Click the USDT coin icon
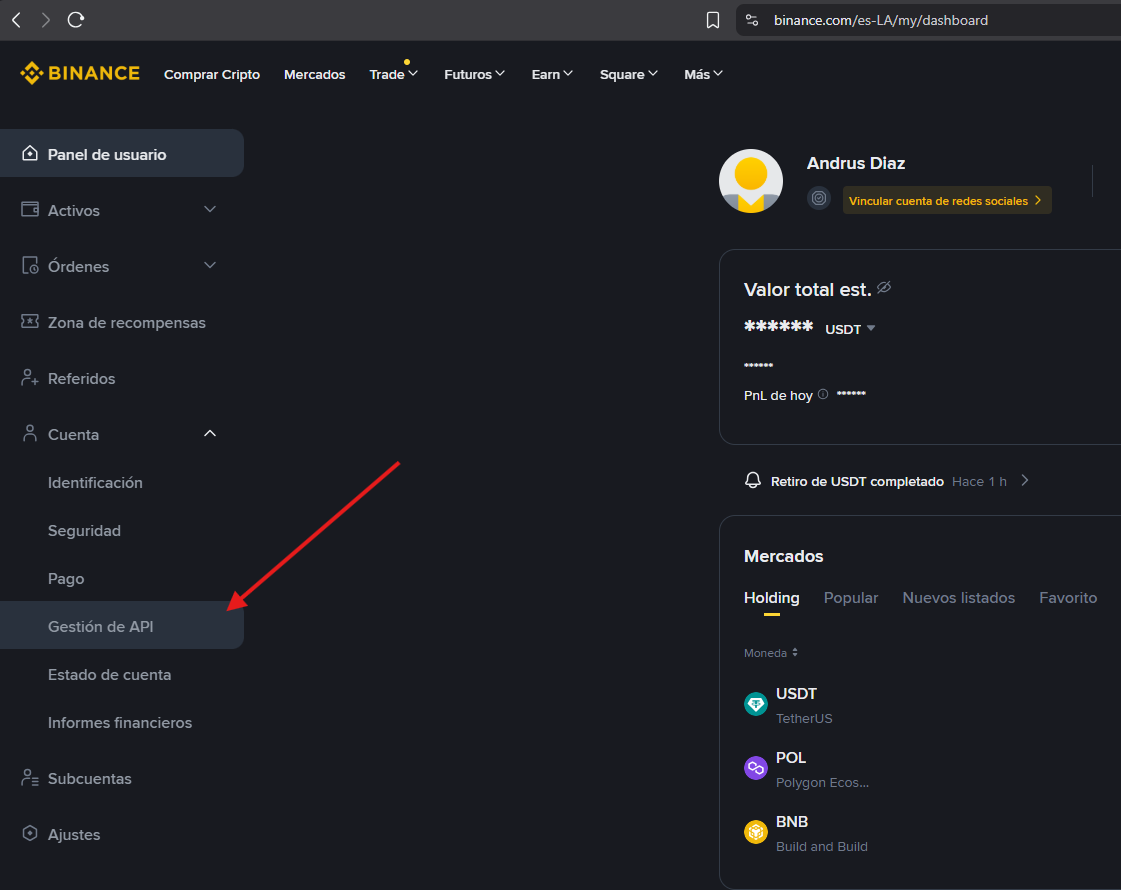The image size is (1121, 890). [756, 704]
